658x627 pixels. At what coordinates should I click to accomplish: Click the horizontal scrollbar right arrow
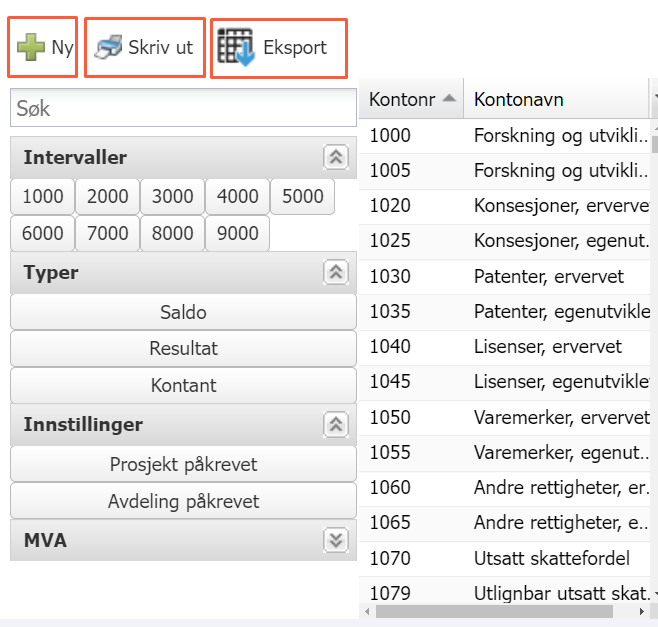(x=639, y=611)
